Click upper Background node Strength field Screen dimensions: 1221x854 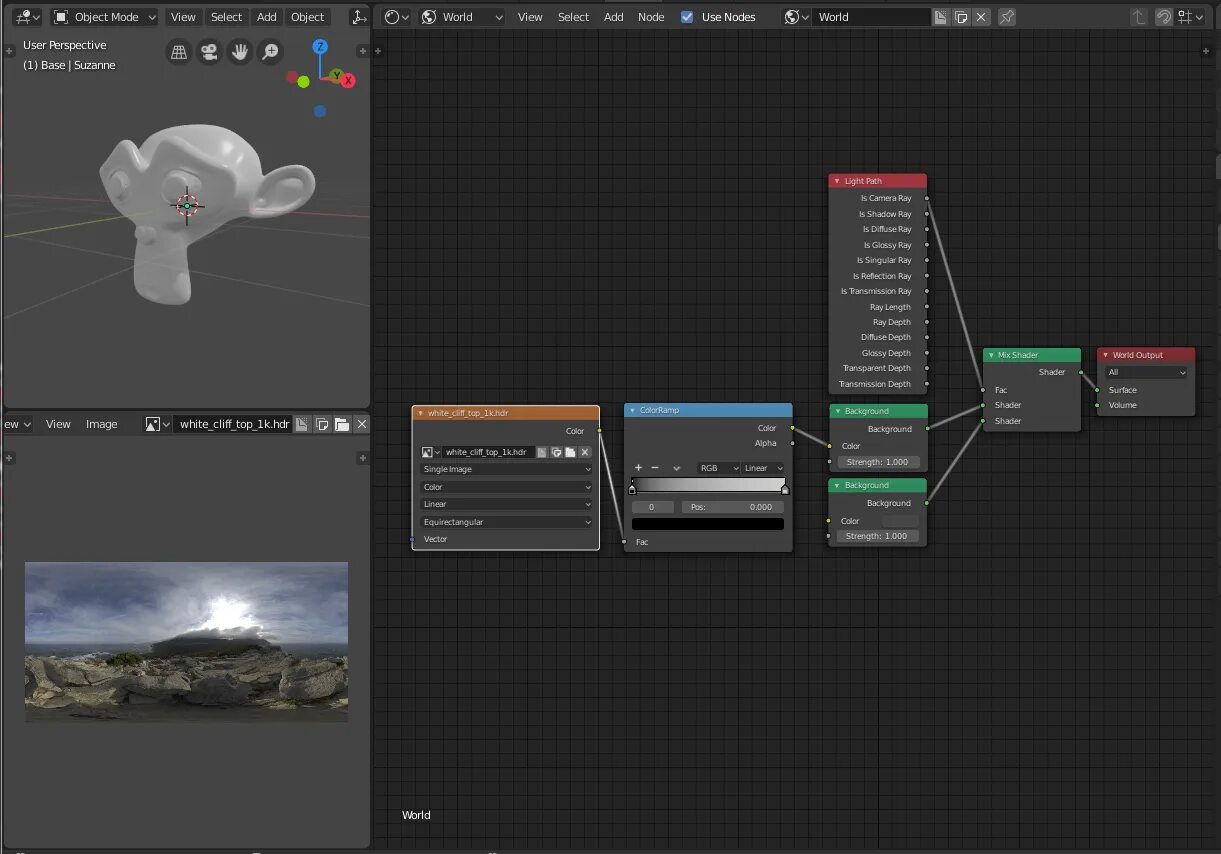pyautogui.click(x=876, y=462)
